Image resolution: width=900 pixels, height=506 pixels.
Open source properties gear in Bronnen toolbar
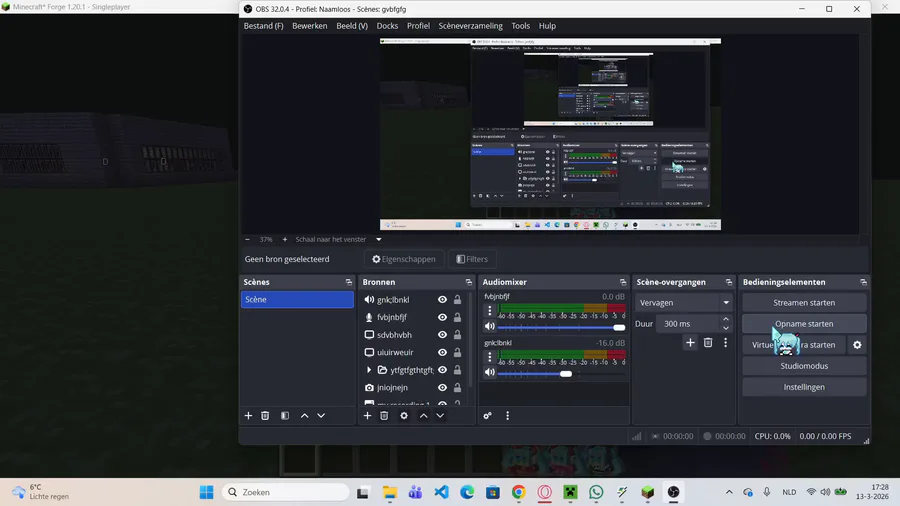(x=404, y=415)
